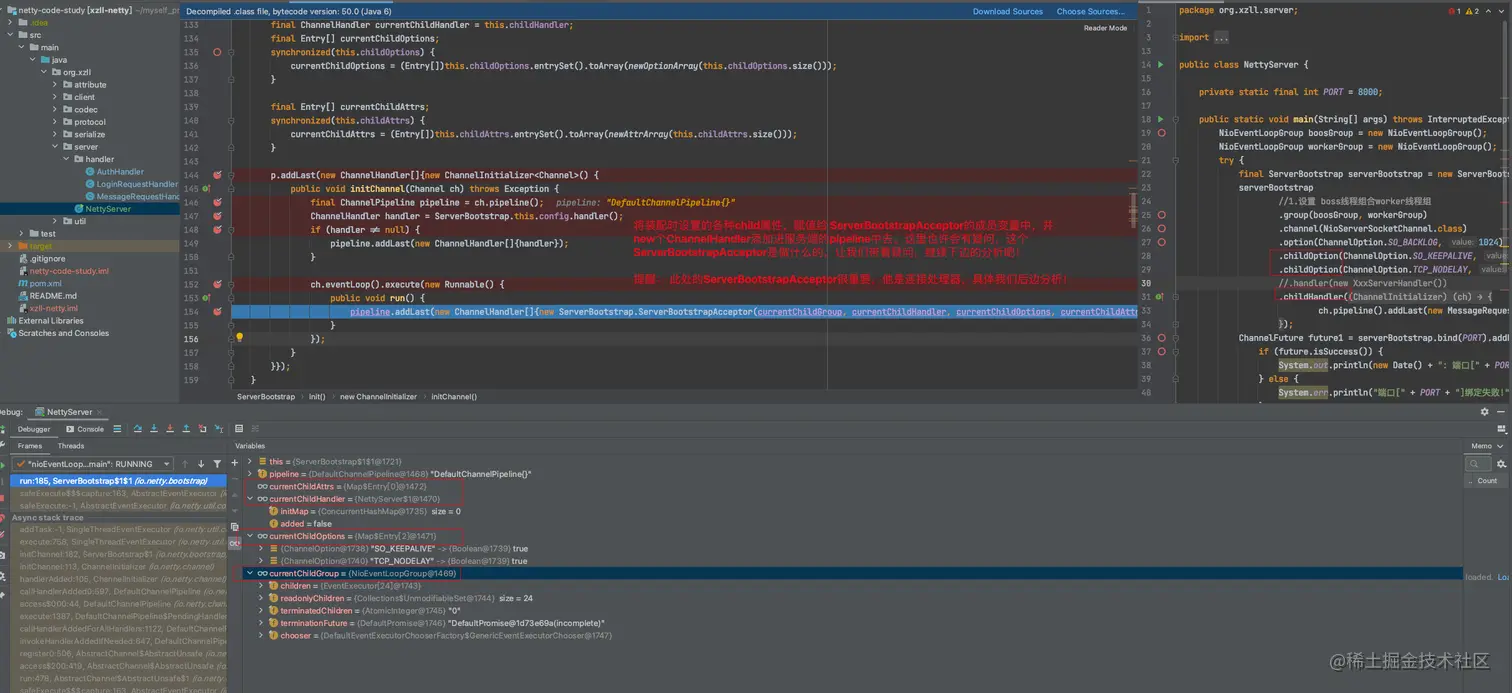Expand the readonlyChildren variable

[262, 598]
